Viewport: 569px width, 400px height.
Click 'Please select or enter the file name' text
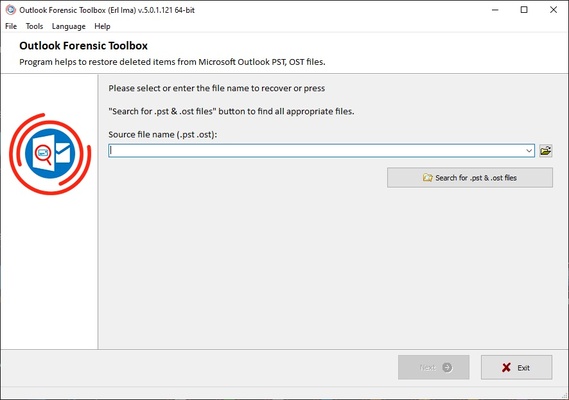click(217, 88)
